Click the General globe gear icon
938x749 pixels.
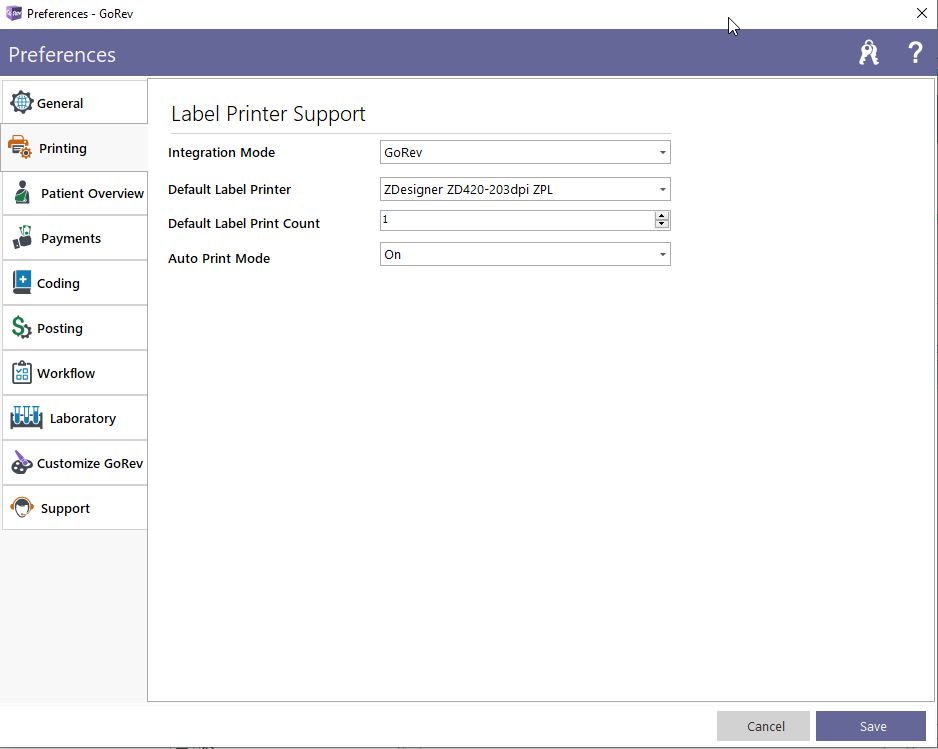click(x=22, y=102)
